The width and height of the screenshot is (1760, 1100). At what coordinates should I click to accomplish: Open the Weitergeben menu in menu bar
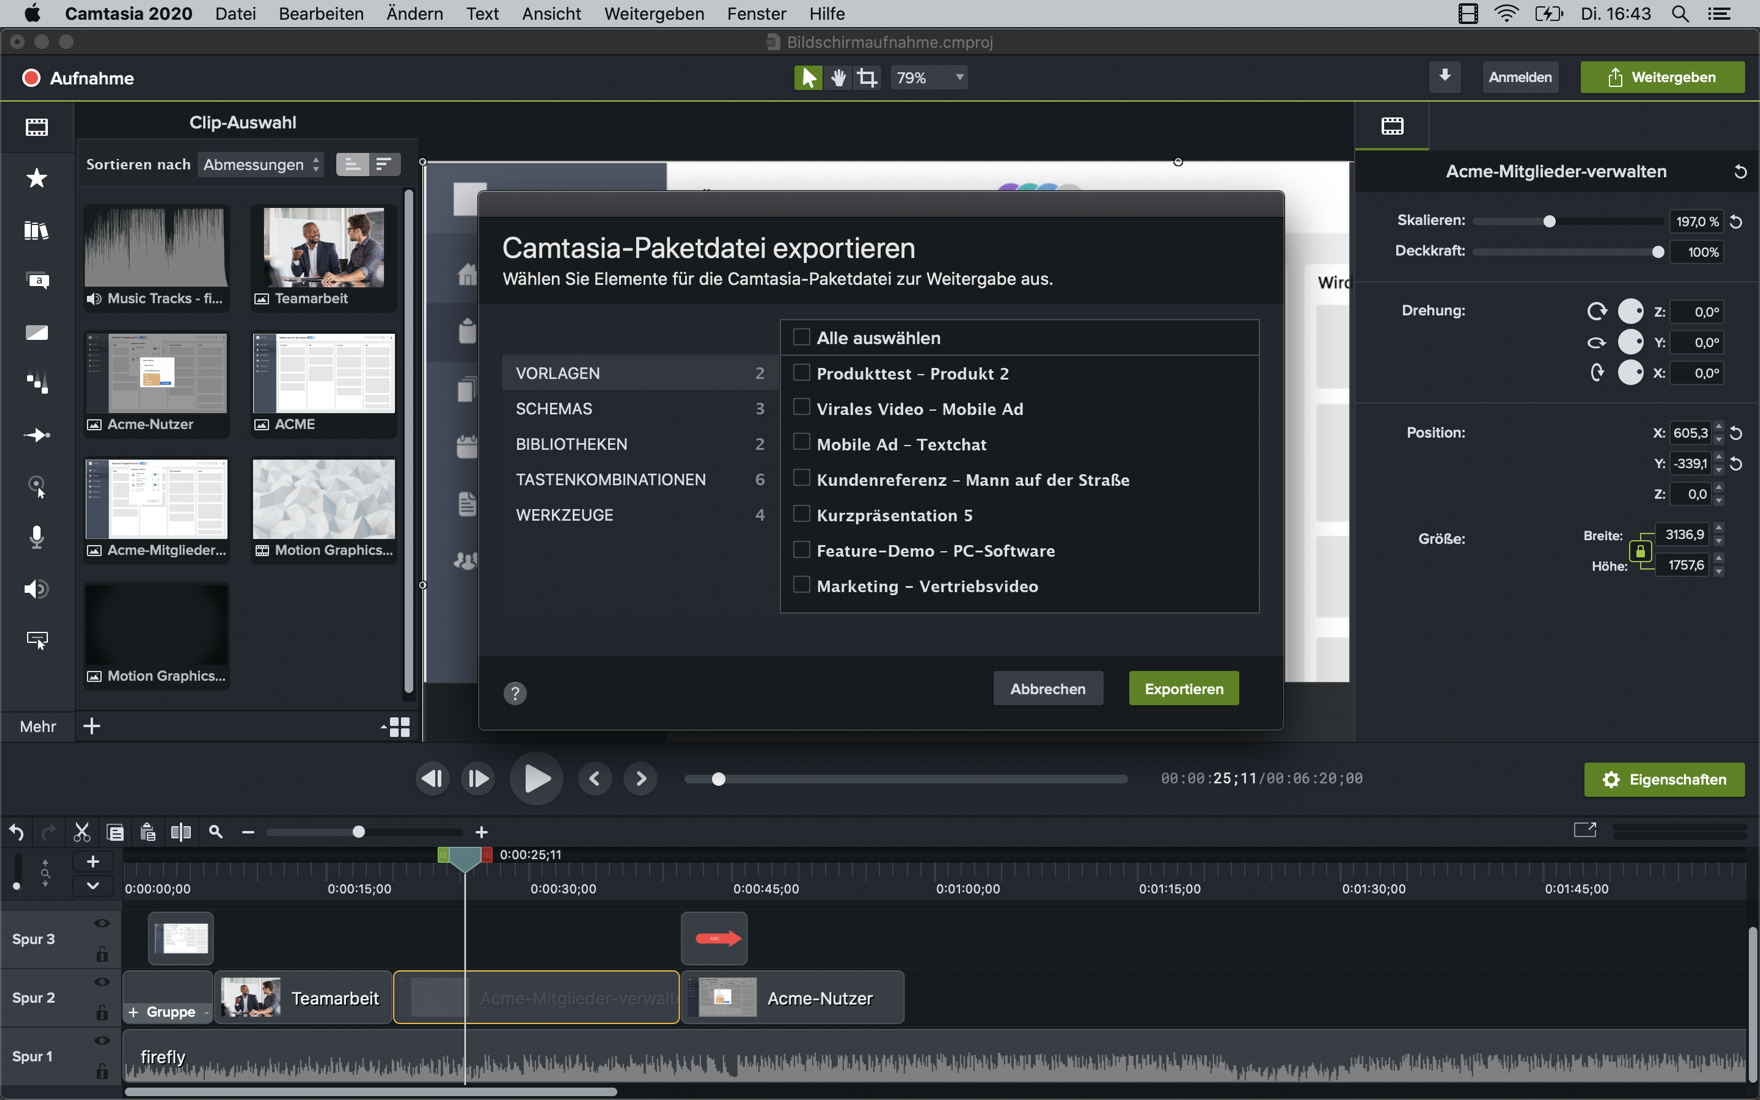pos(654,14)
